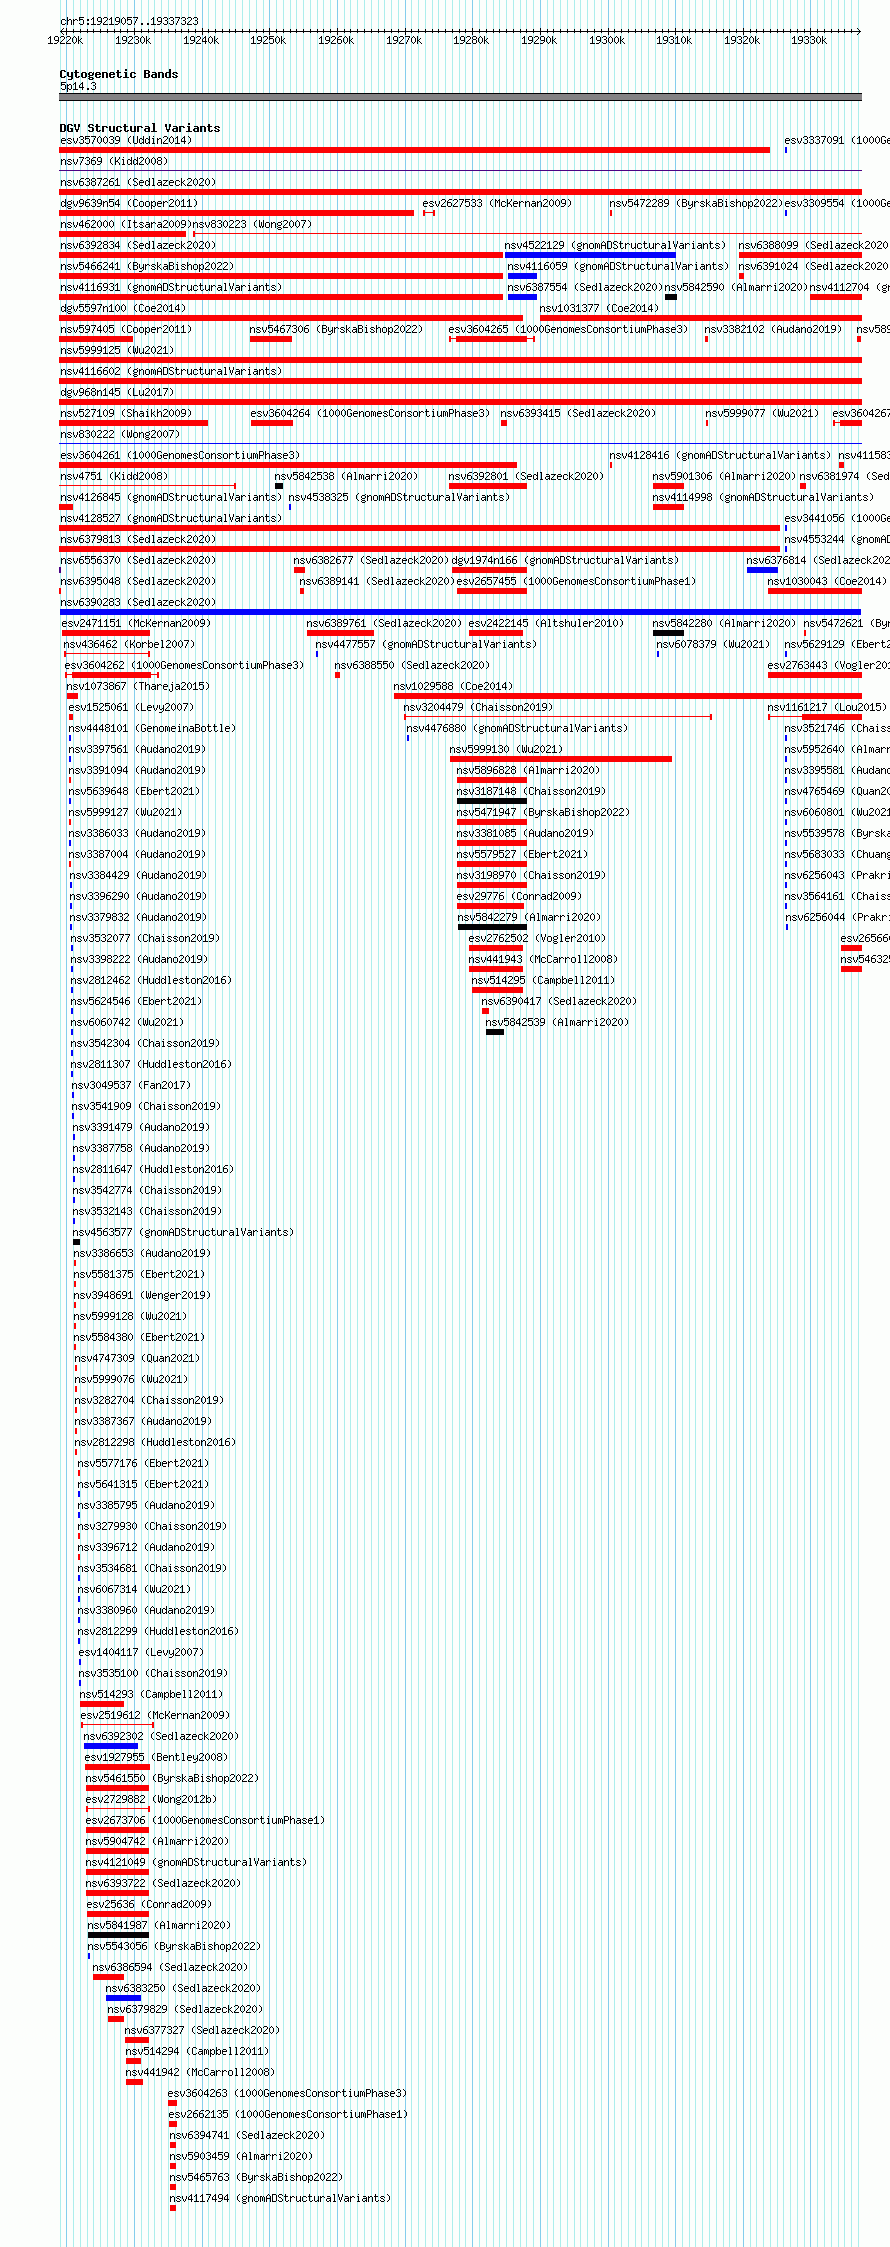Click nsv830223 (Wong2007) label
890x2247 pixels.
pos(252,224)
